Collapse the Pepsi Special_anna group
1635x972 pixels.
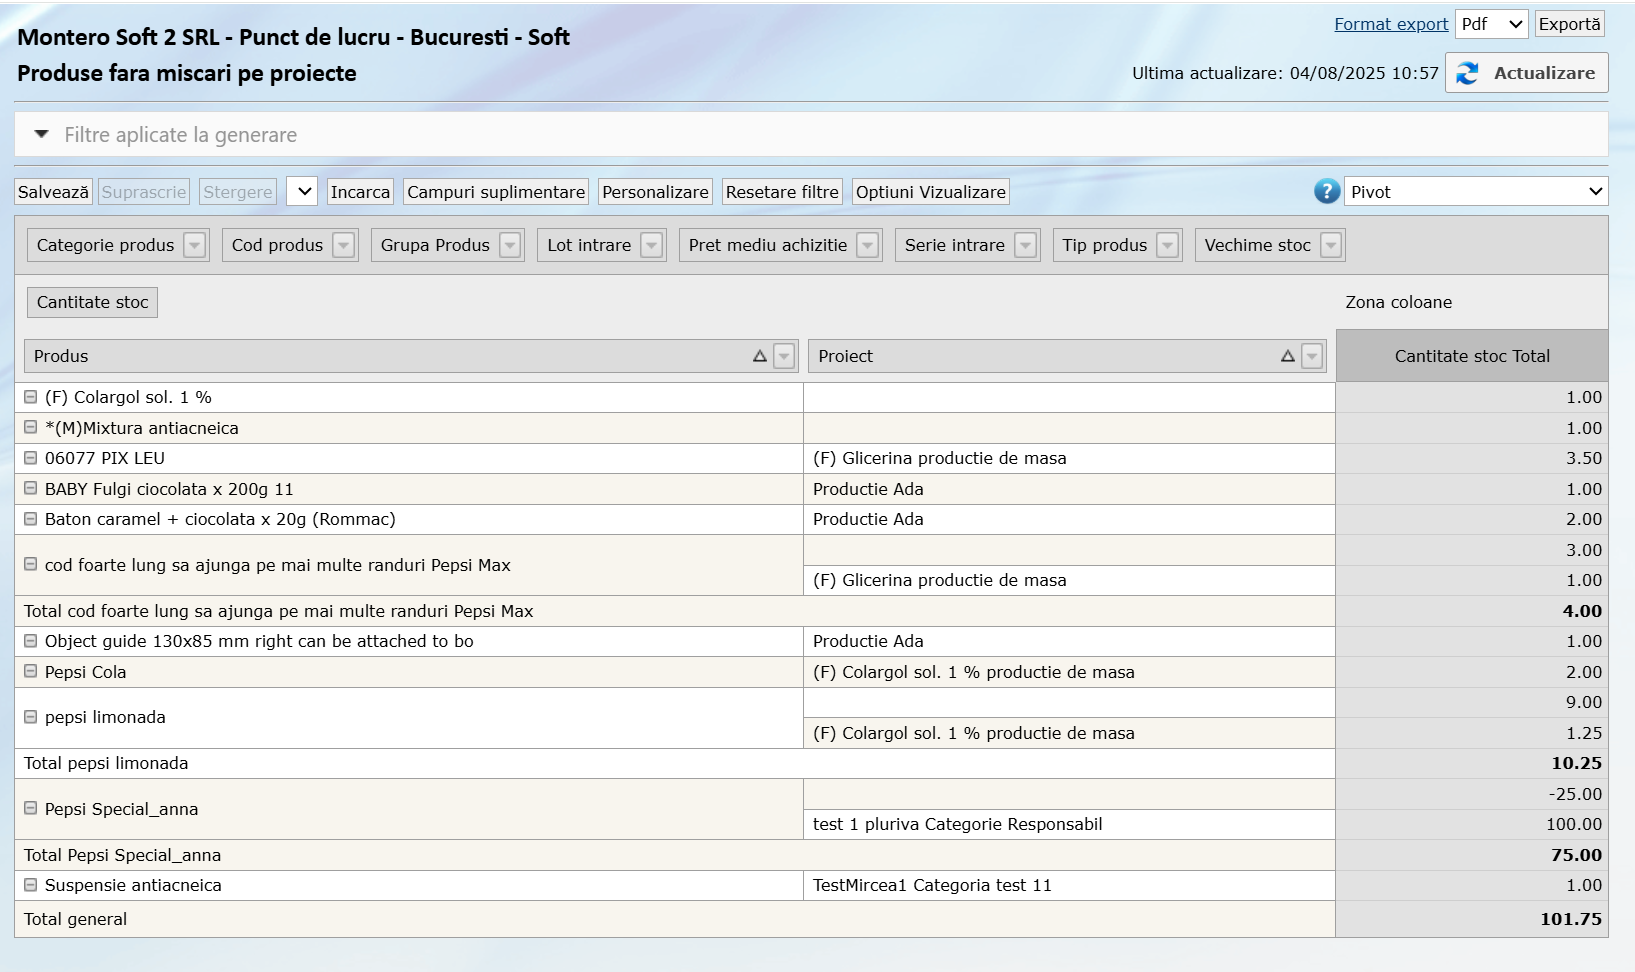click(31, 809)
